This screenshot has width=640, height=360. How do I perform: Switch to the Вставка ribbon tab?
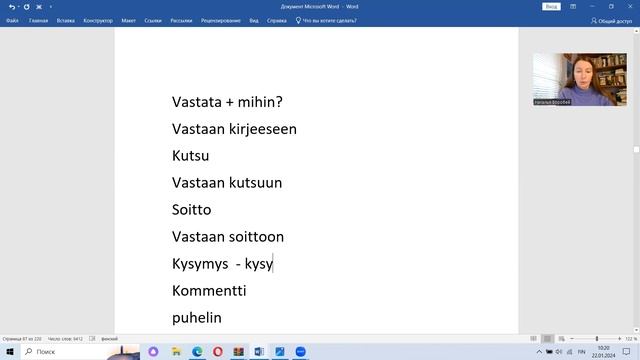(x=66, y=20)
